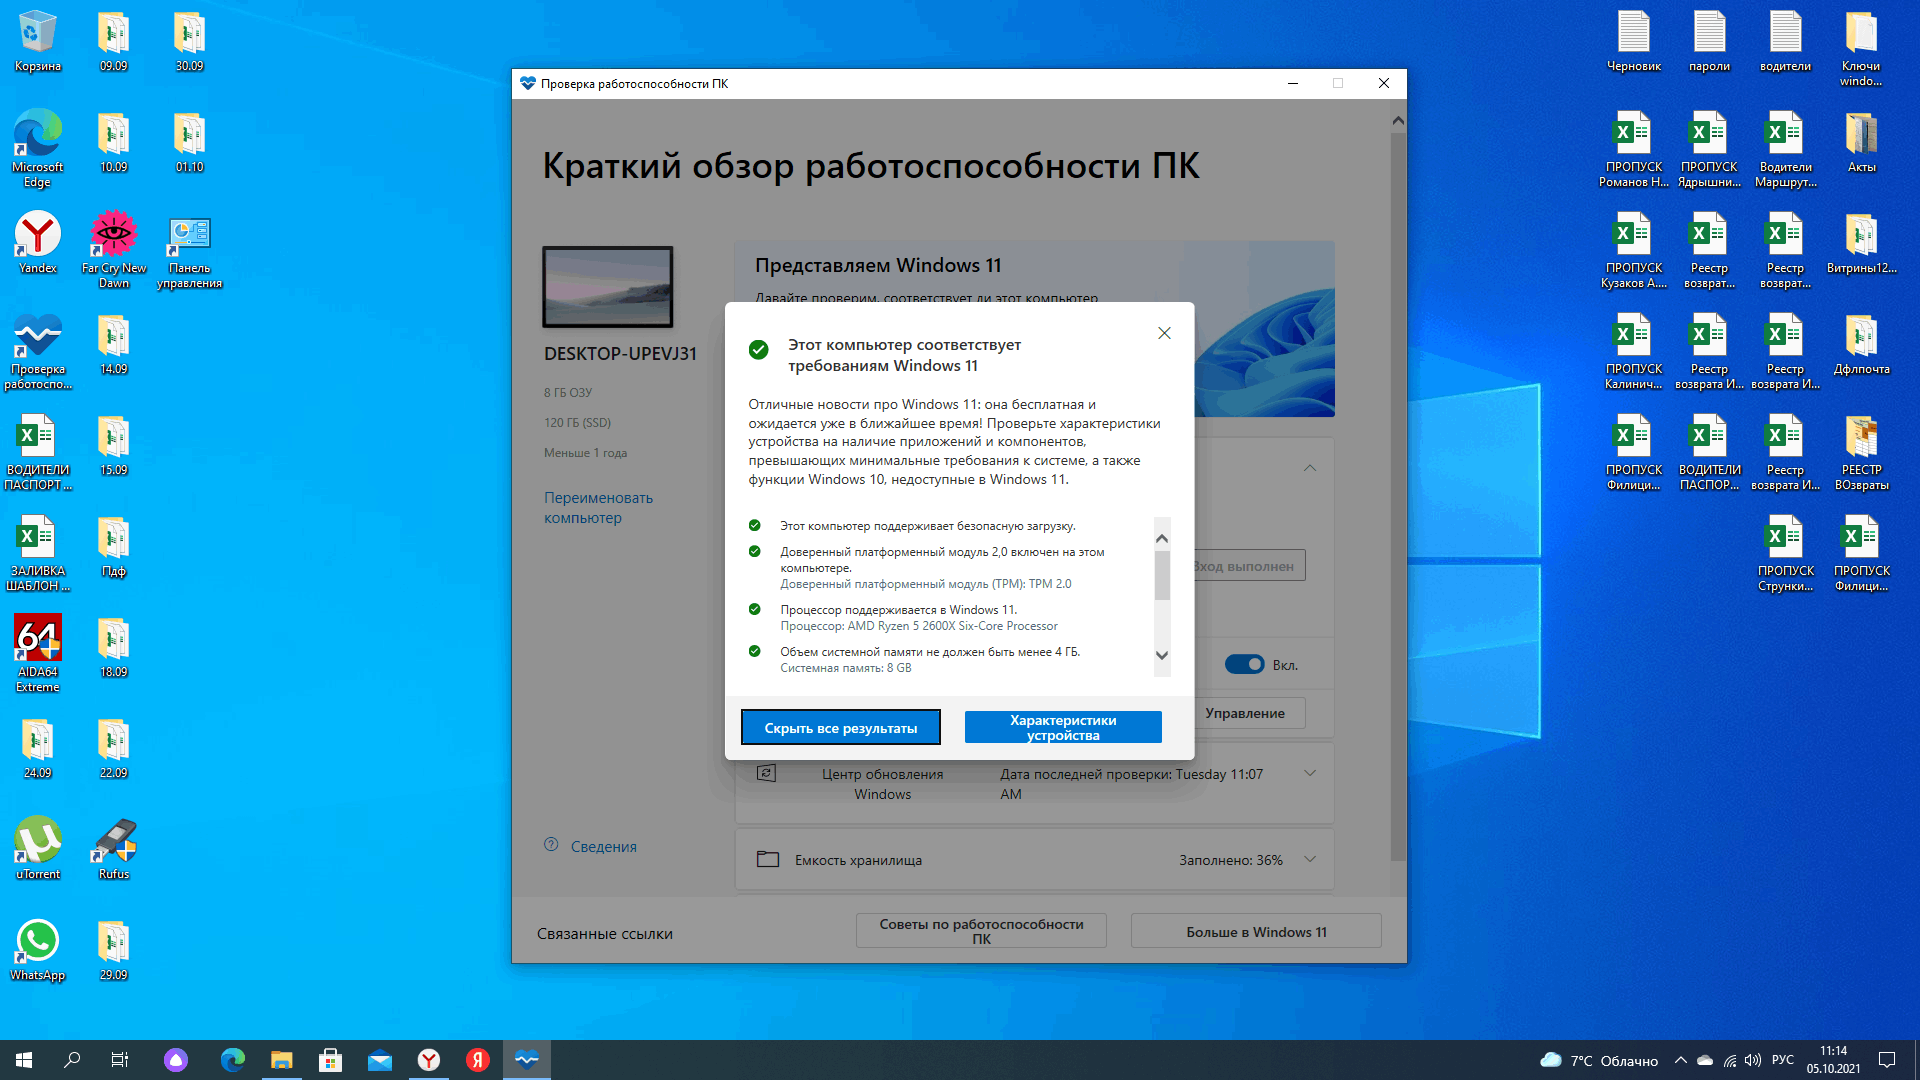The width and height of the screenshot is (1920, 1080).
Task: Open Edge from taskbar
Action: 233,1060
